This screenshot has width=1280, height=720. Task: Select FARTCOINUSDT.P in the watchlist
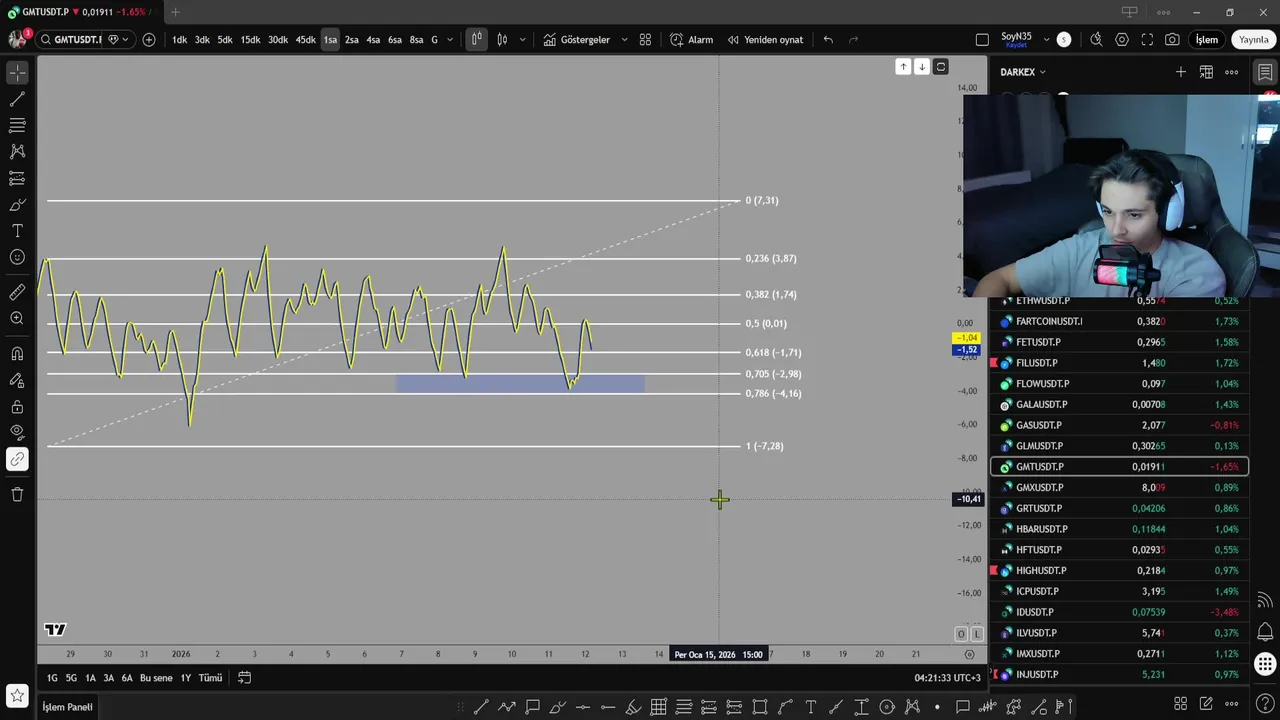1119,321
